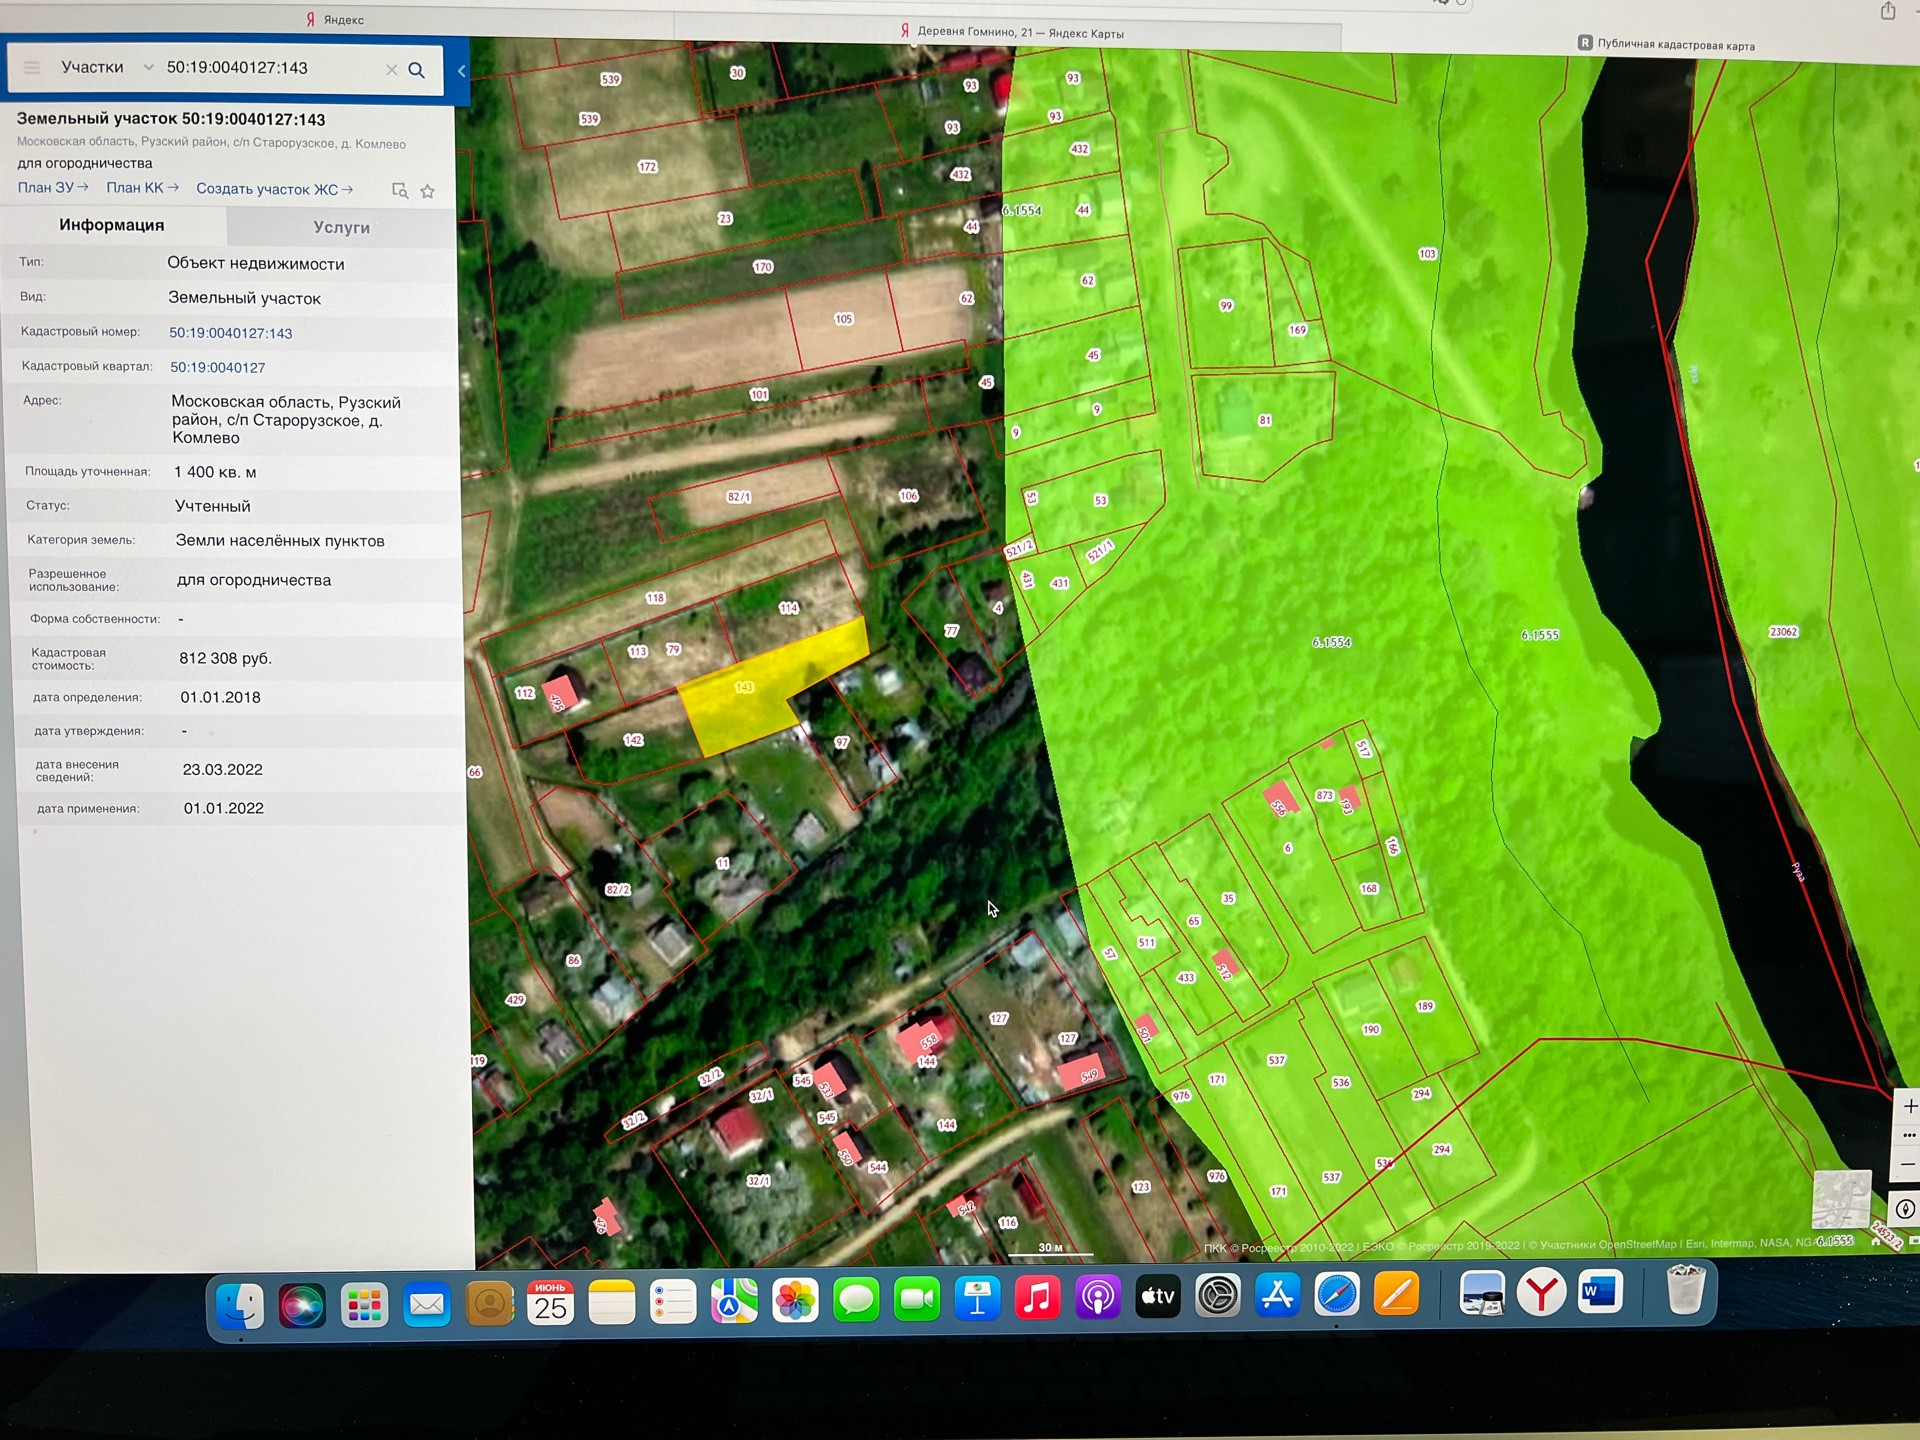Collapse the info panel with blue arrow
The width and height of the screenshot is (1920, 1440).
click(461, 71)
